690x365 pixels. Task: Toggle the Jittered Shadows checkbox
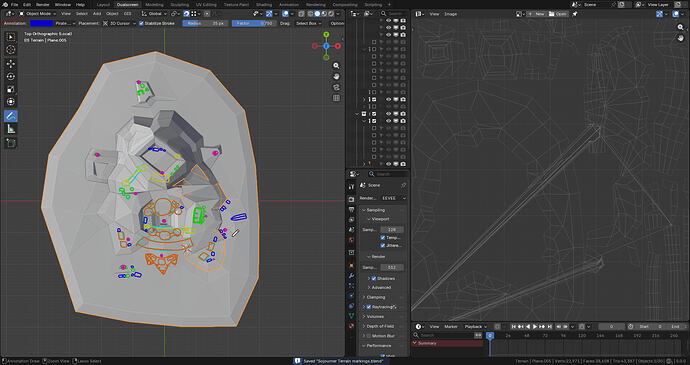(383, 245)
